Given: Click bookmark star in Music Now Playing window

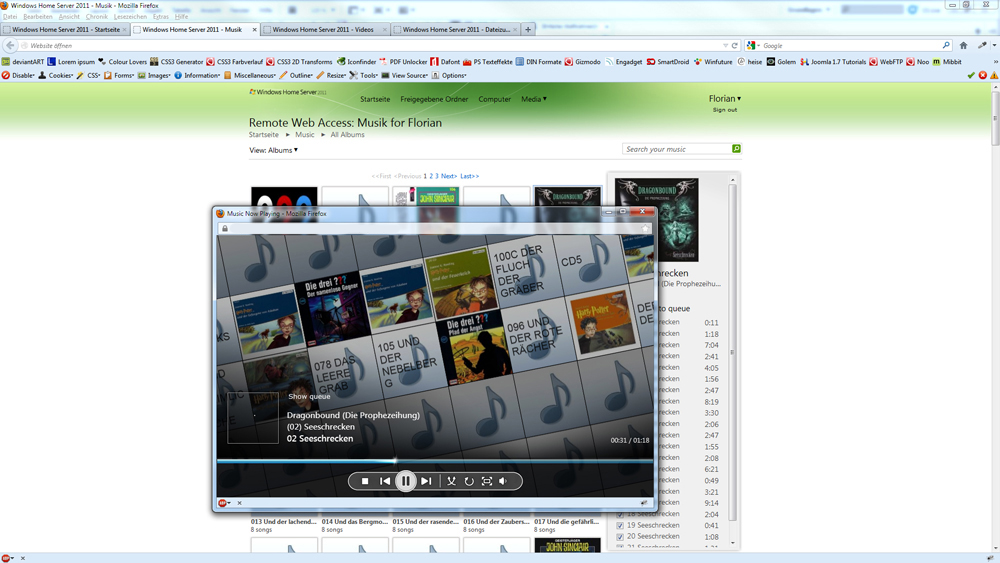Looking at the screenshot, I should pos(645,228).
